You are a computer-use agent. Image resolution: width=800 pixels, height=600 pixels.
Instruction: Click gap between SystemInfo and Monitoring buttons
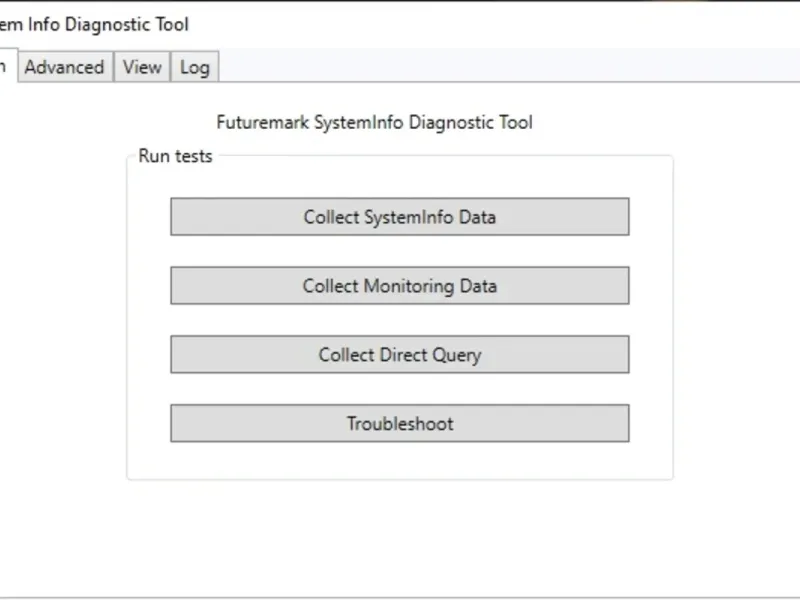pyautogui.click(x=399, y=251)
